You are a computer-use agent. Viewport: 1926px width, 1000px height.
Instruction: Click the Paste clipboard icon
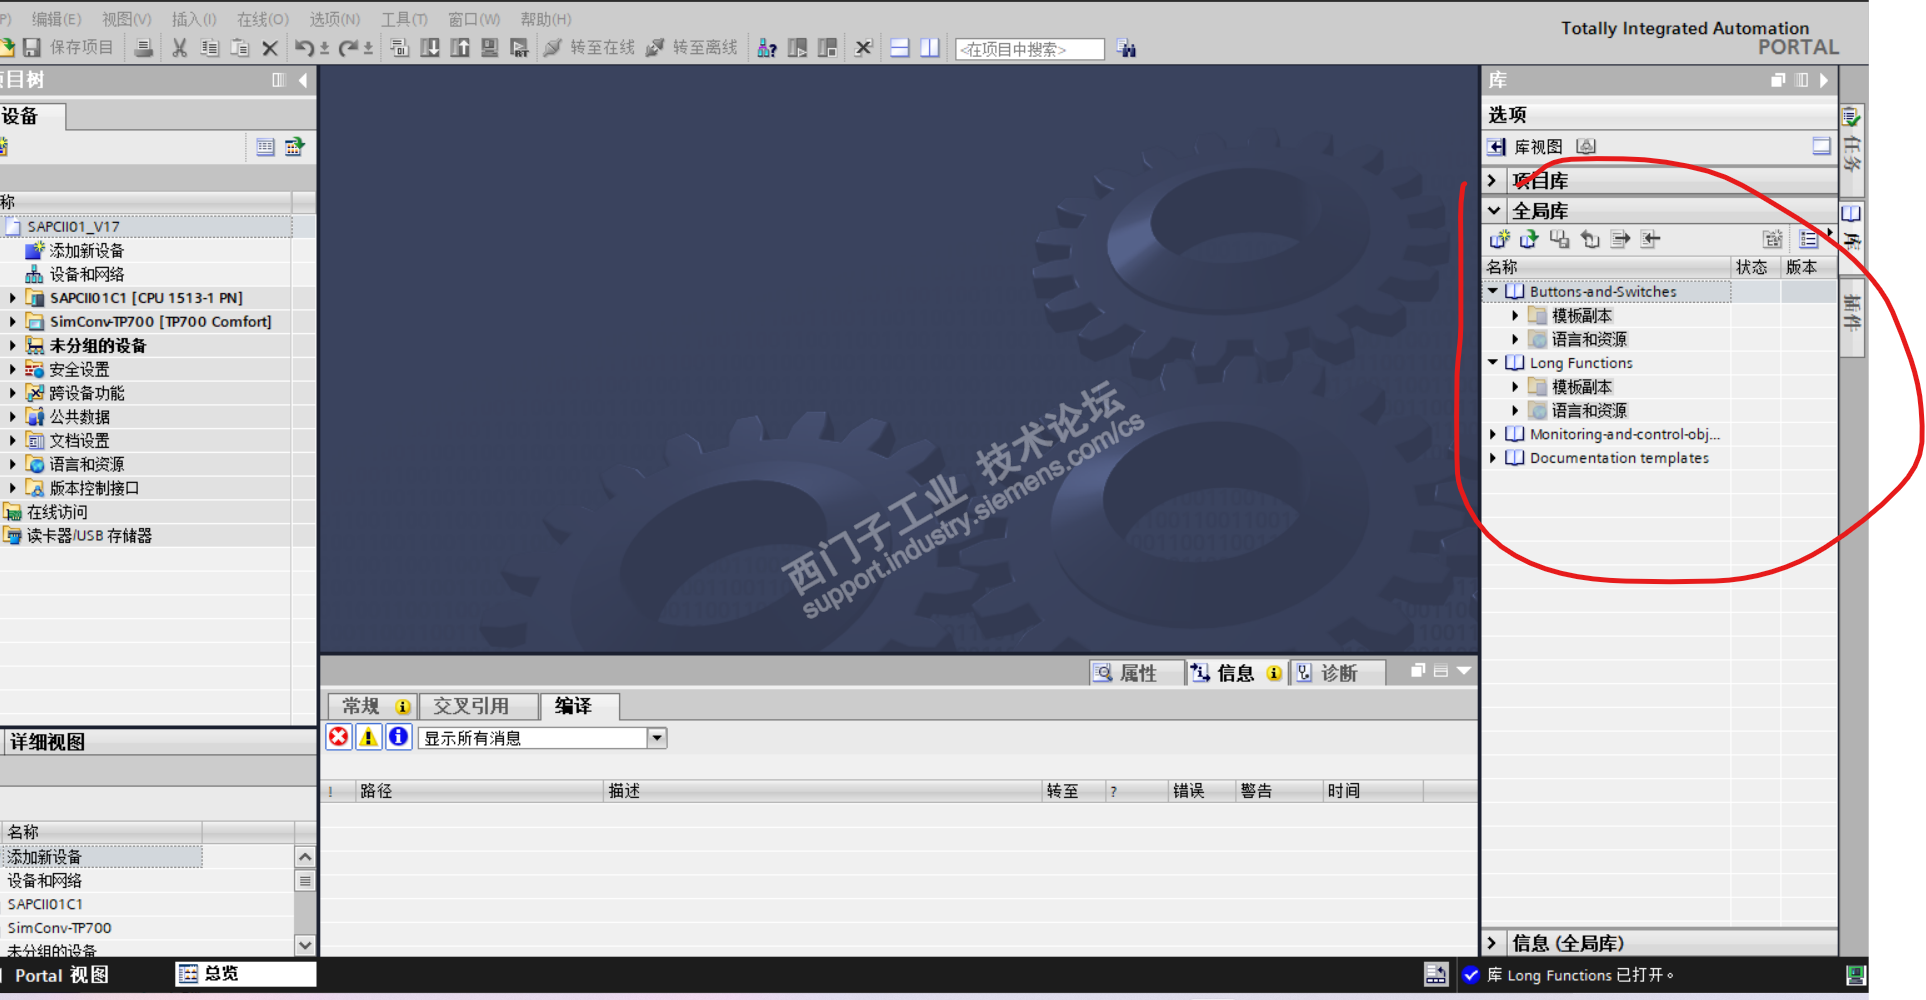pyautogui.click(x=240, y=48)
